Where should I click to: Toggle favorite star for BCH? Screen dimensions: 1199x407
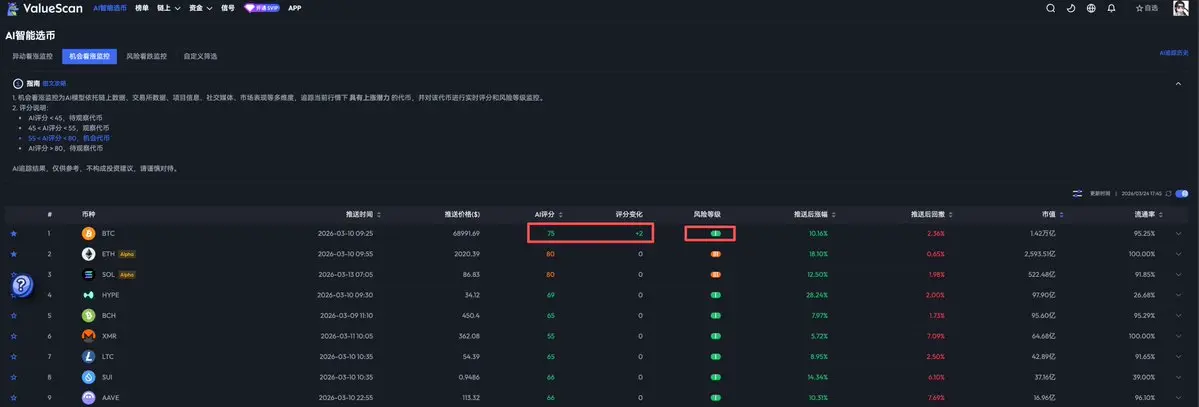[x=13, y=315]
